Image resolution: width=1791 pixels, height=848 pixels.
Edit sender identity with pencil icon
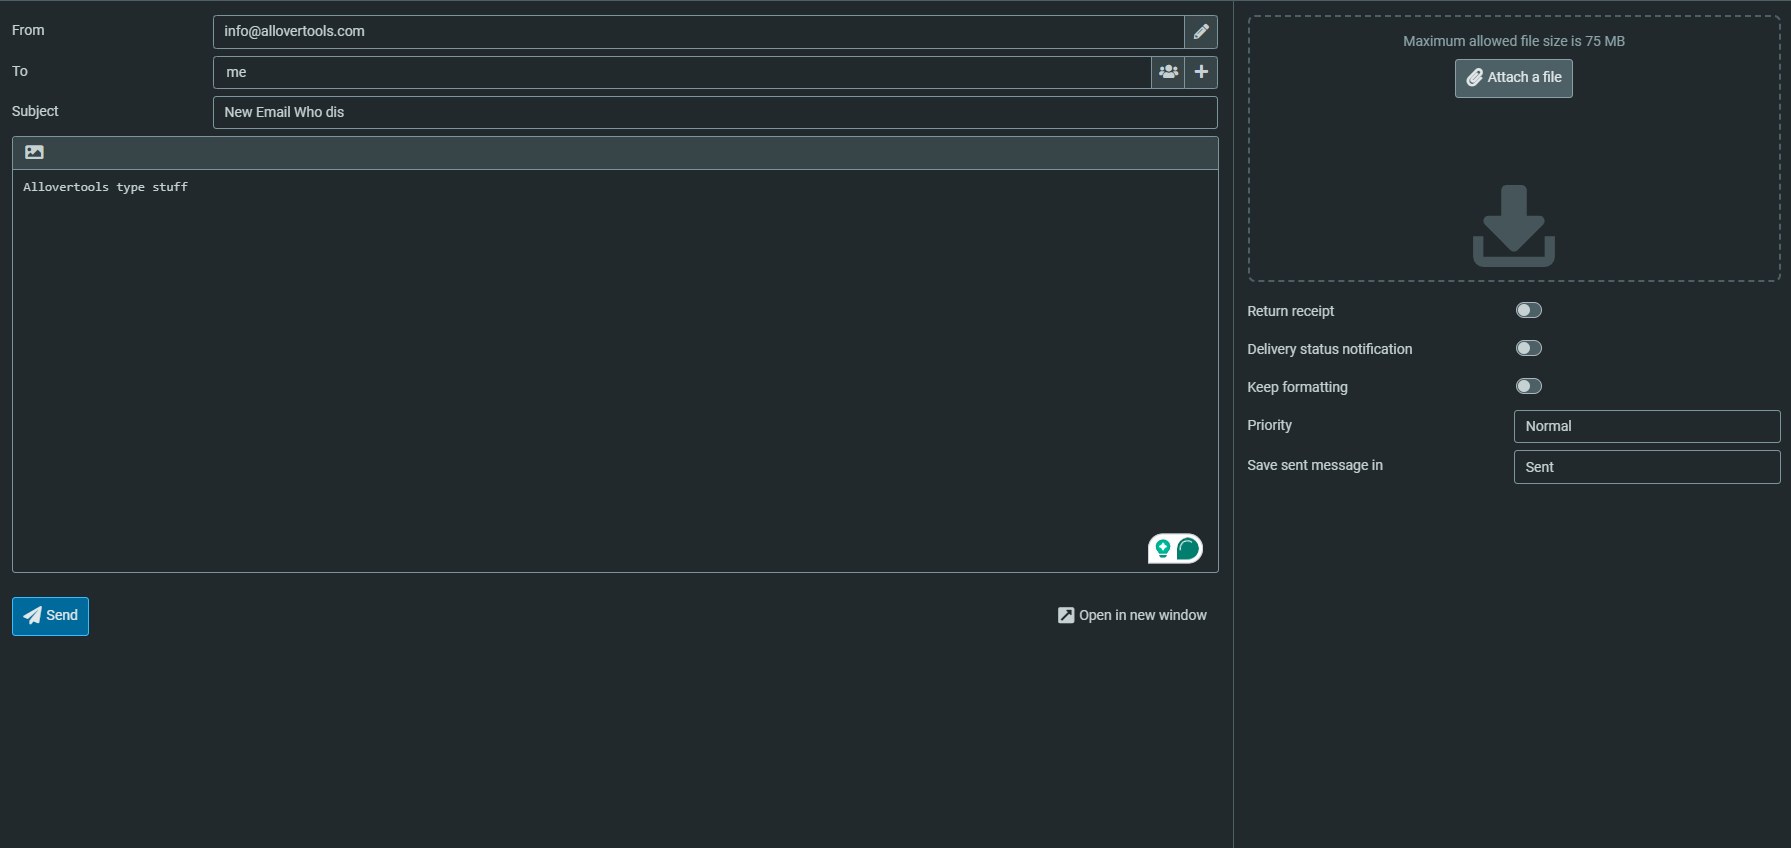tap(1201, 32)
